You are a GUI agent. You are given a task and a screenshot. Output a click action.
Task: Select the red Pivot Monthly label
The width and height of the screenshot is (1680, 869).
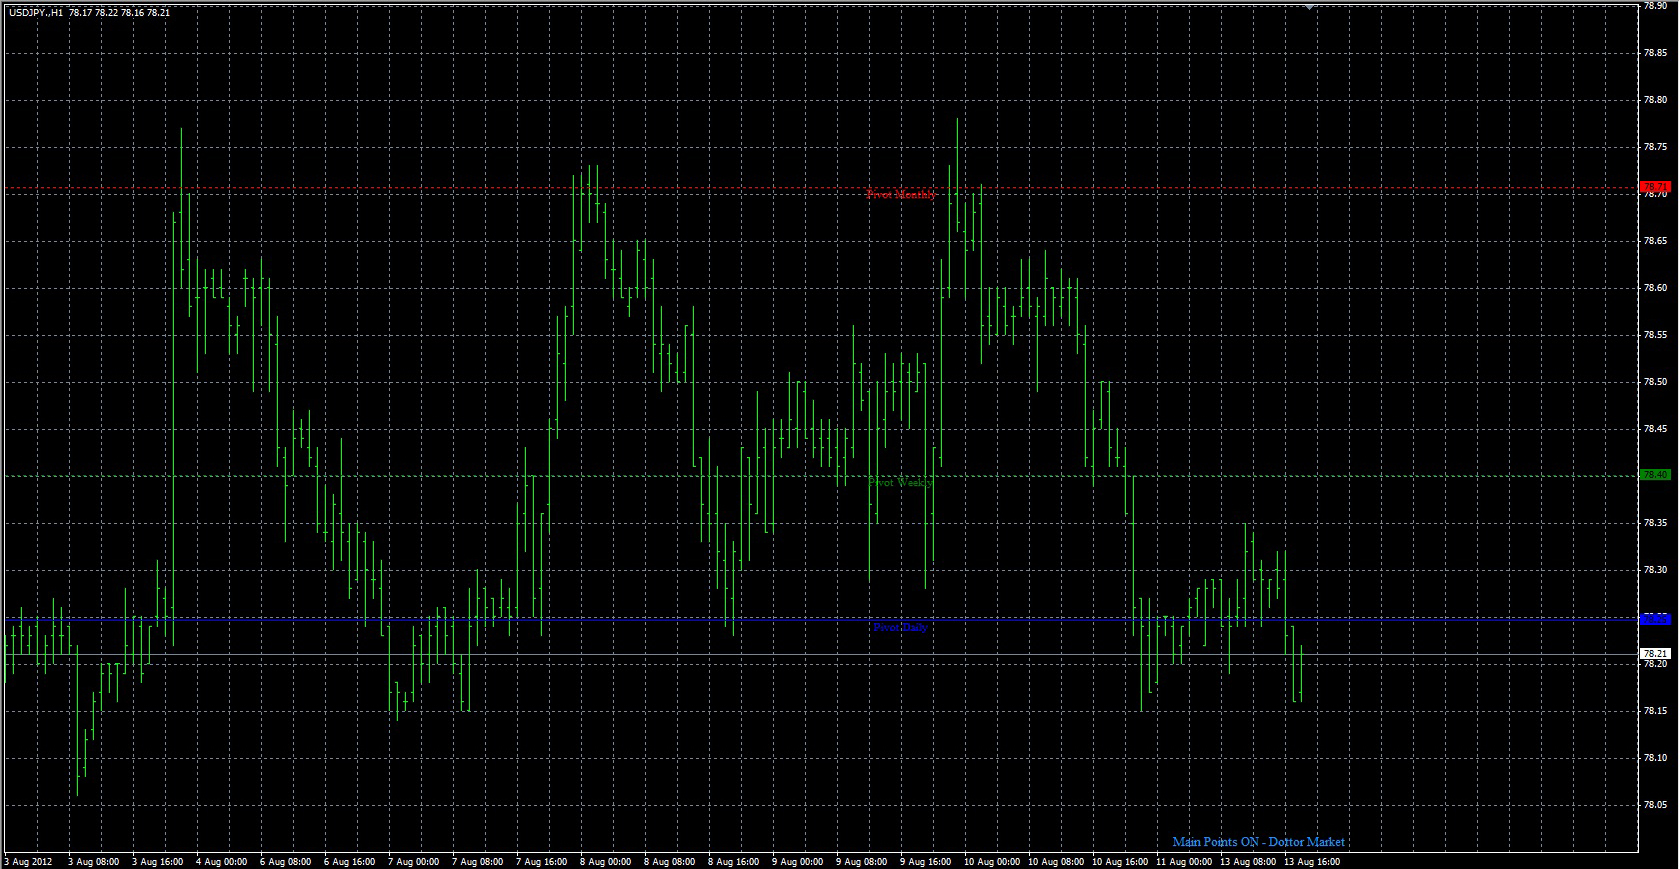tap(901, 195)
